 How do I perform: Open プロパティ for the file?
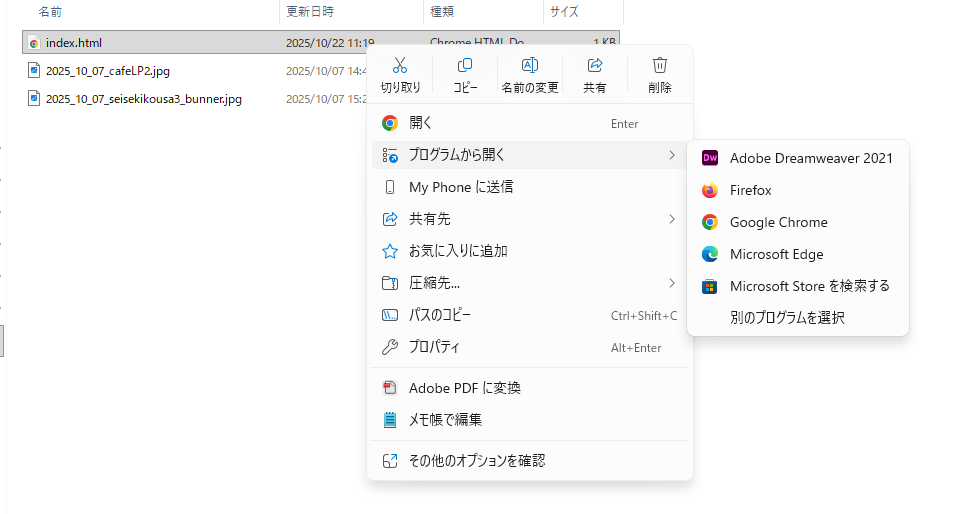coord(434,347)
